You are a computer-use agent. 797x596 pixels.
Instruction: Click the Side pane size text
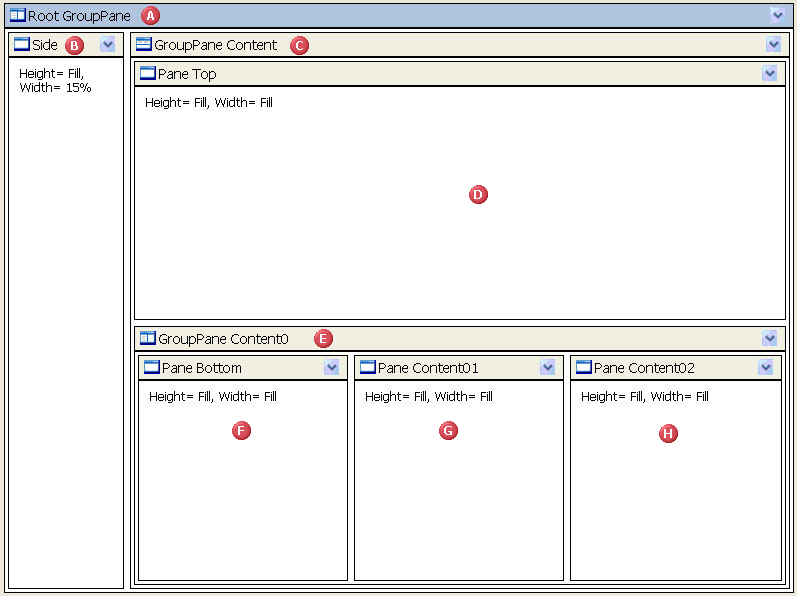(x=55, y=81)
